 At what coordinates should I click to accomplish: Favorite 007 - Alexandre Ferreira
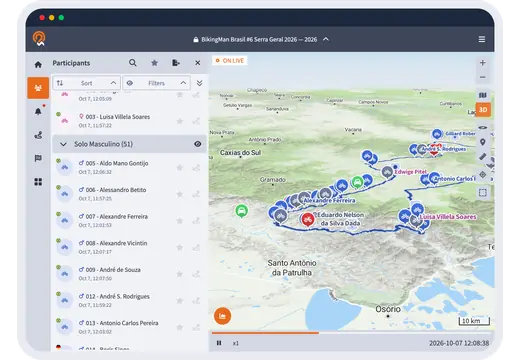click(x=180, y=221)
